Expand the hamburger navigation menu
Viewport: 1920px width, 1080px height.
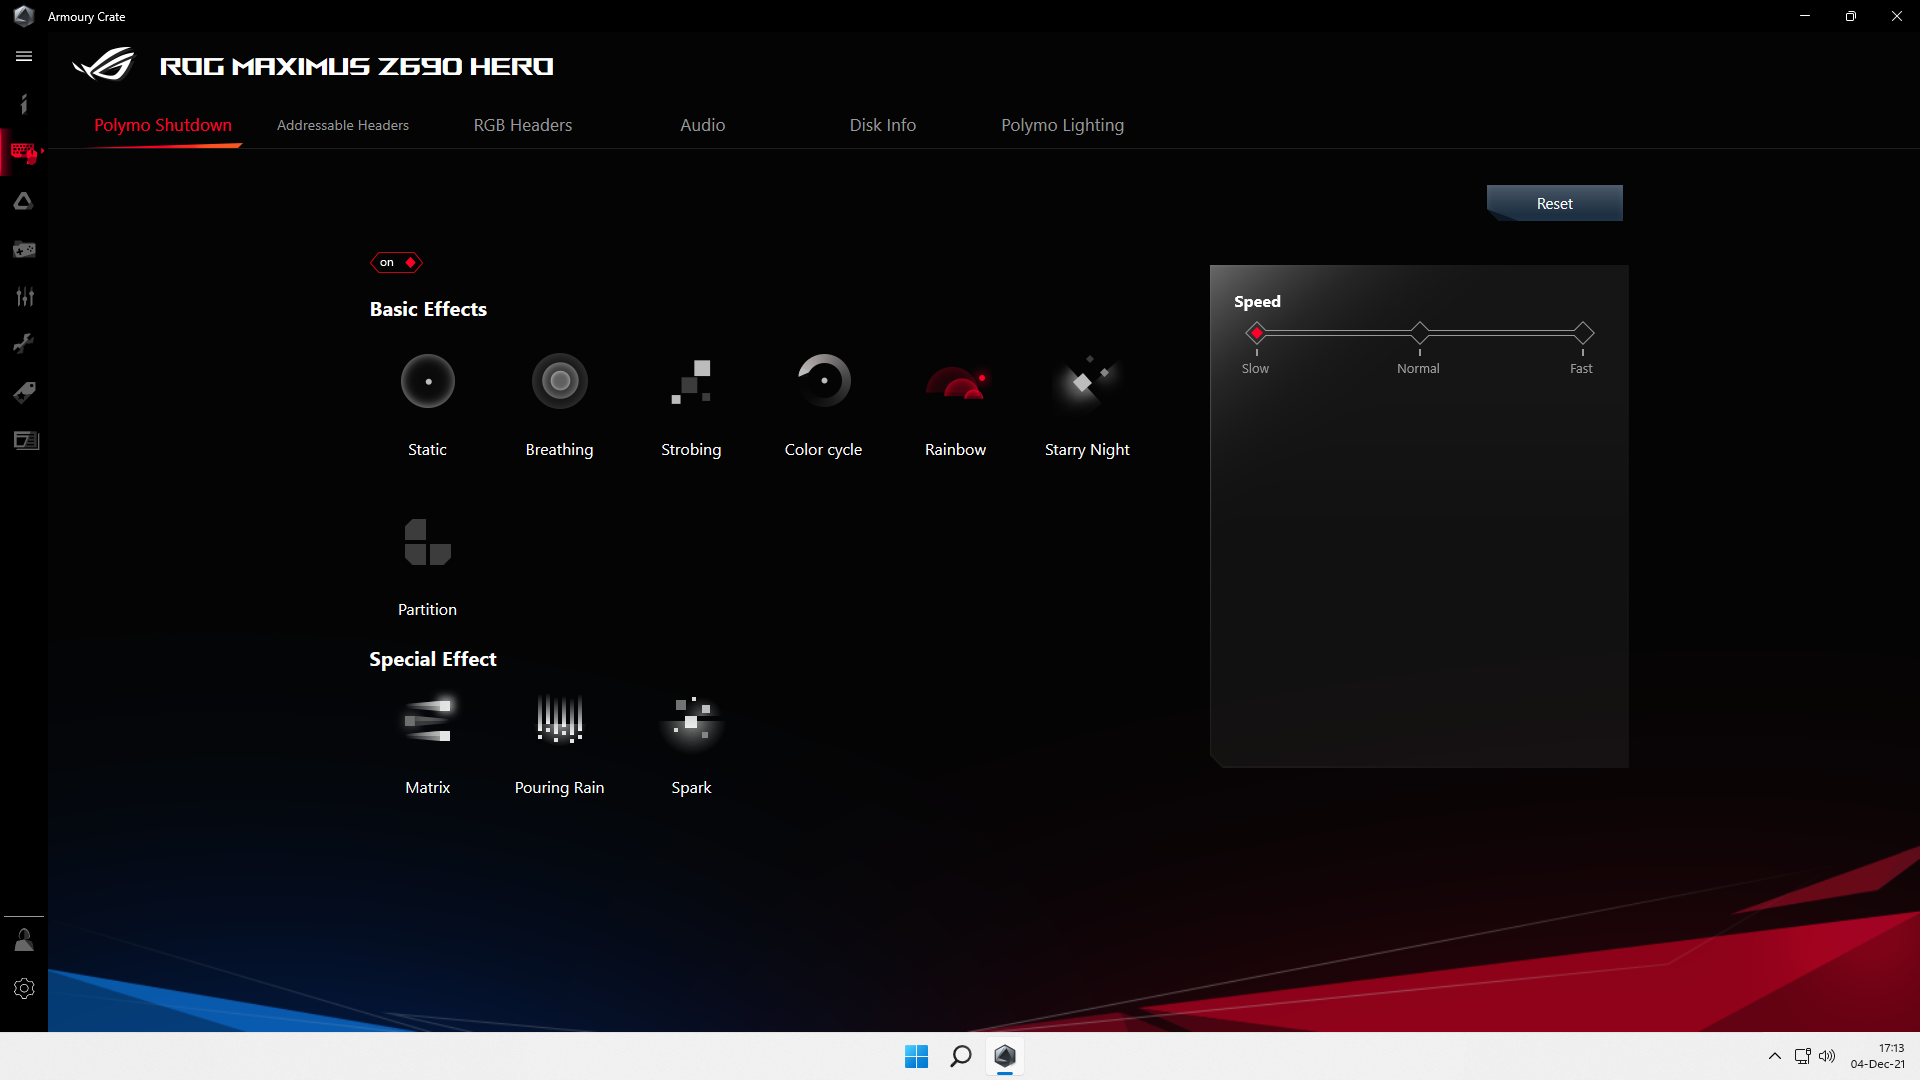[24, 57]
